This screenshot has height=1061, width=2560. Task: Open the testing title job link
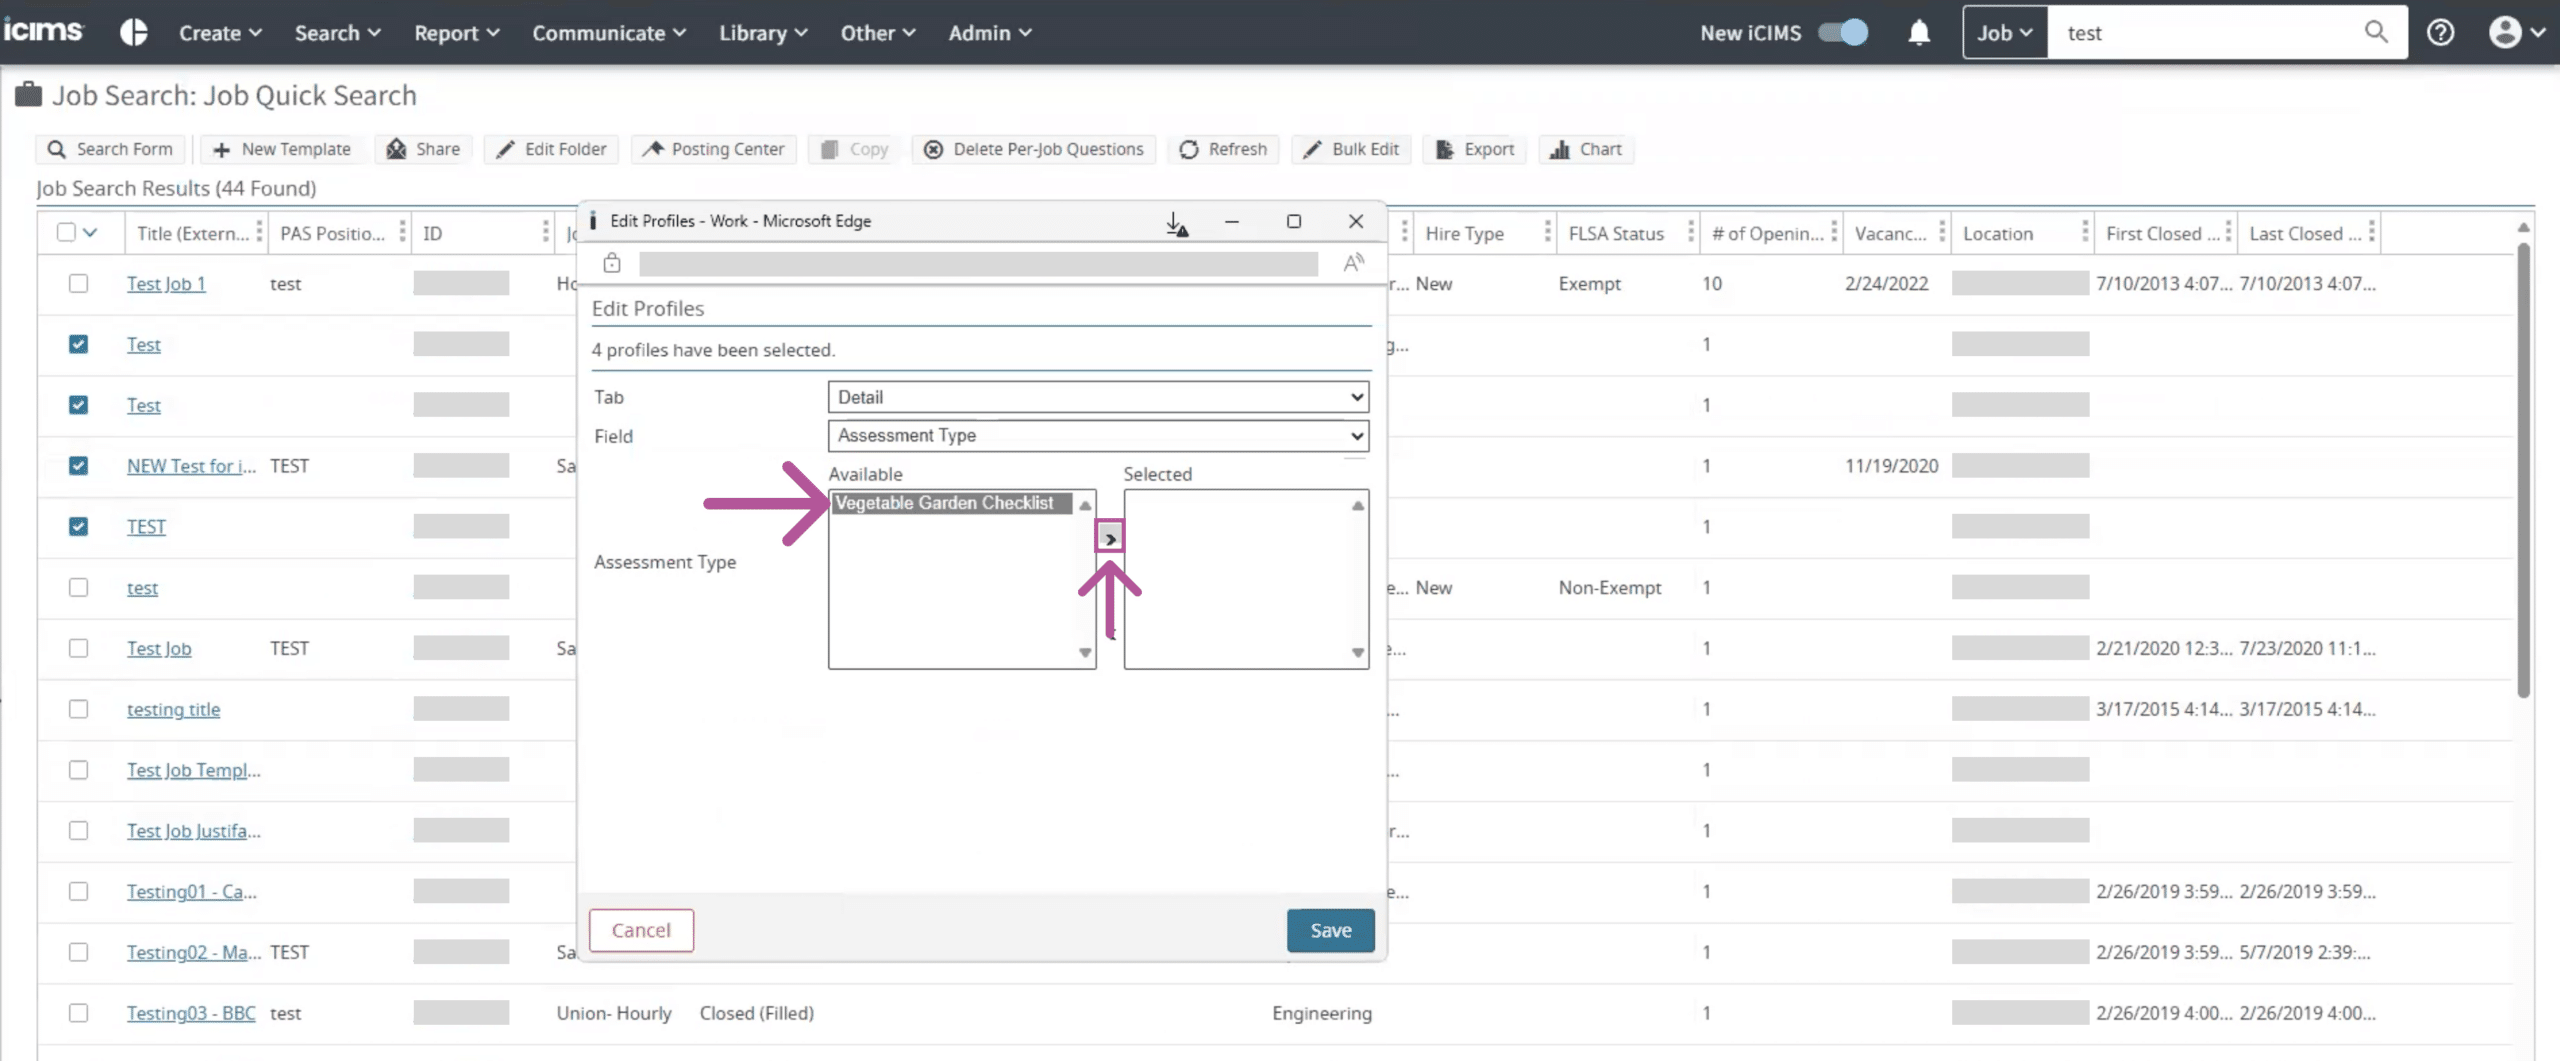tap(173, 709)
